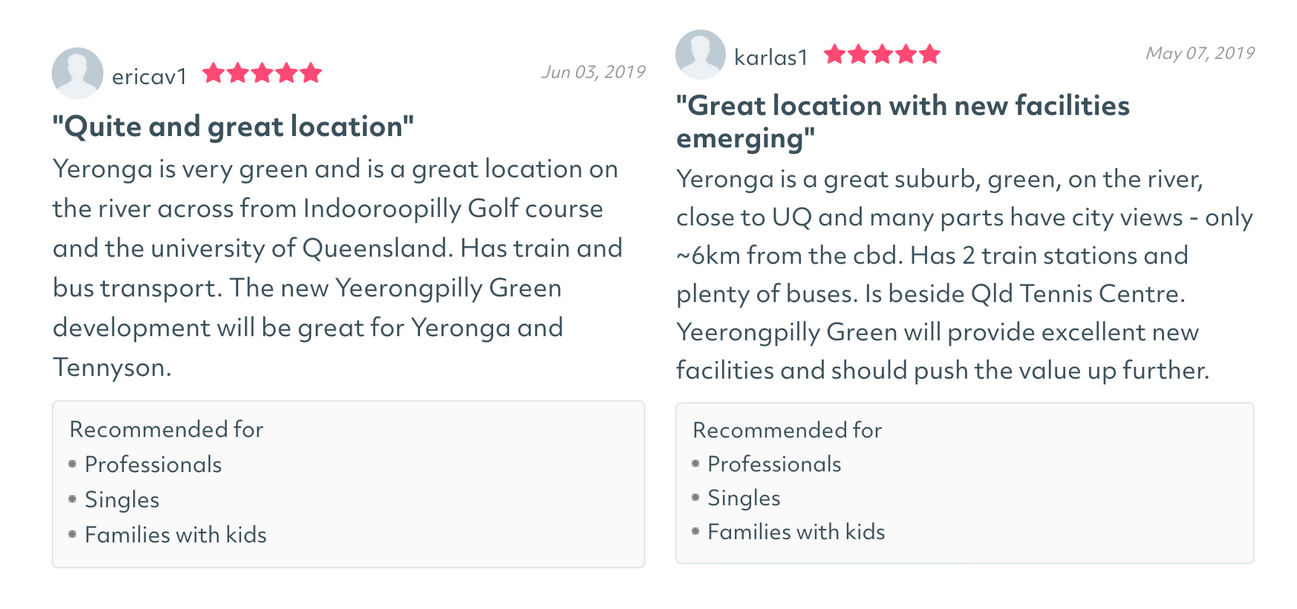Viewport: 1297px width, 609px height.
Task: Click the Jun 03, 2019 review date
Action: tap(593, 72)
